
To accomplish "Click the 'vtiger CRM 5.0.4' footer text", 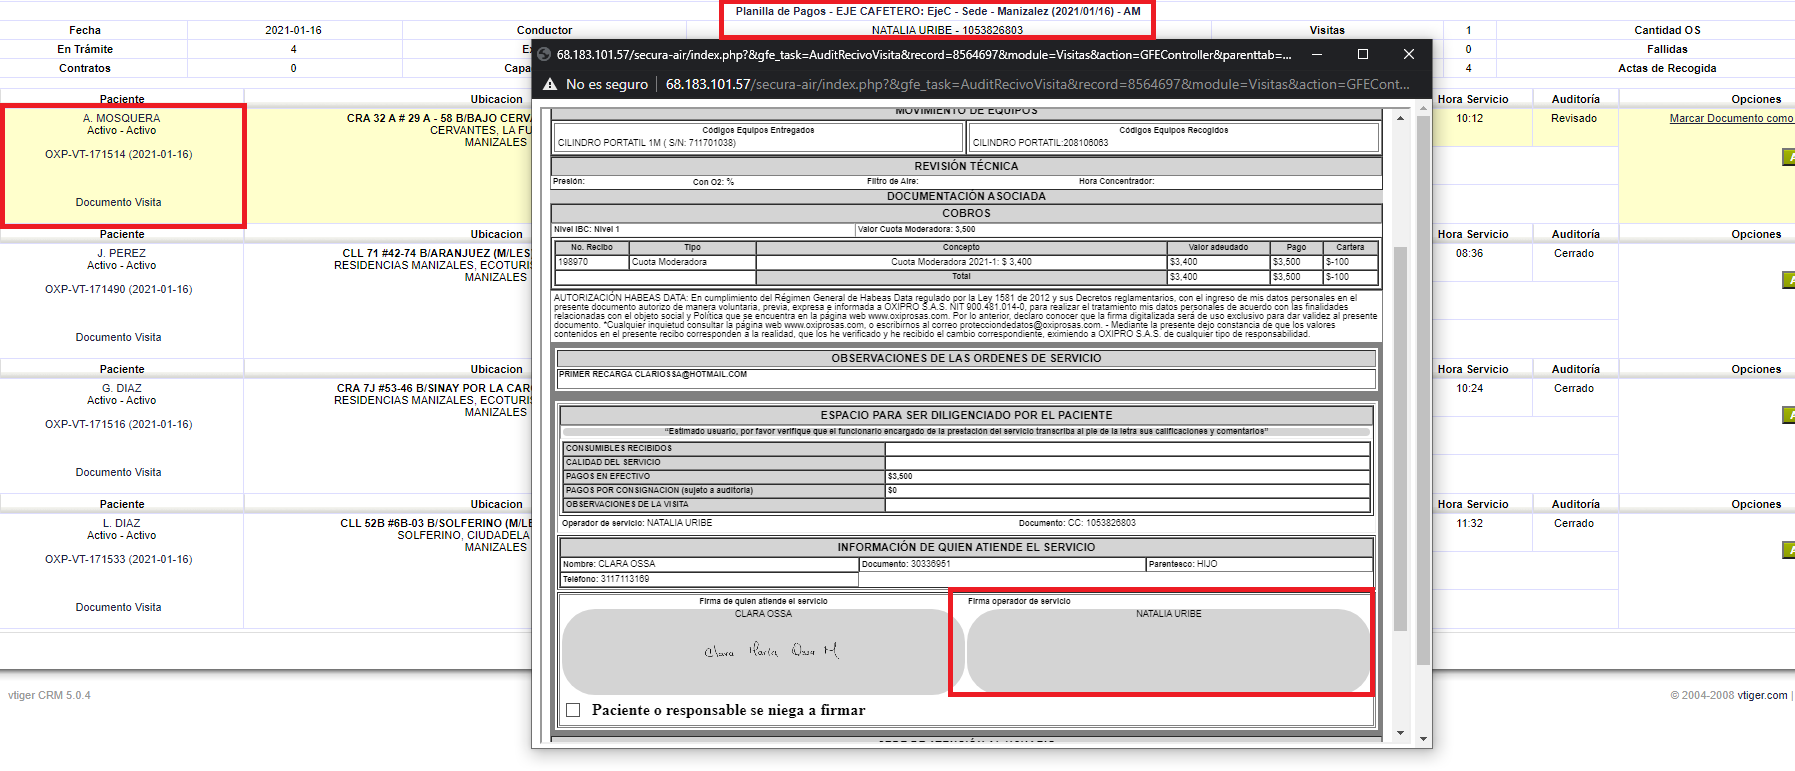I will coord(49,695).
